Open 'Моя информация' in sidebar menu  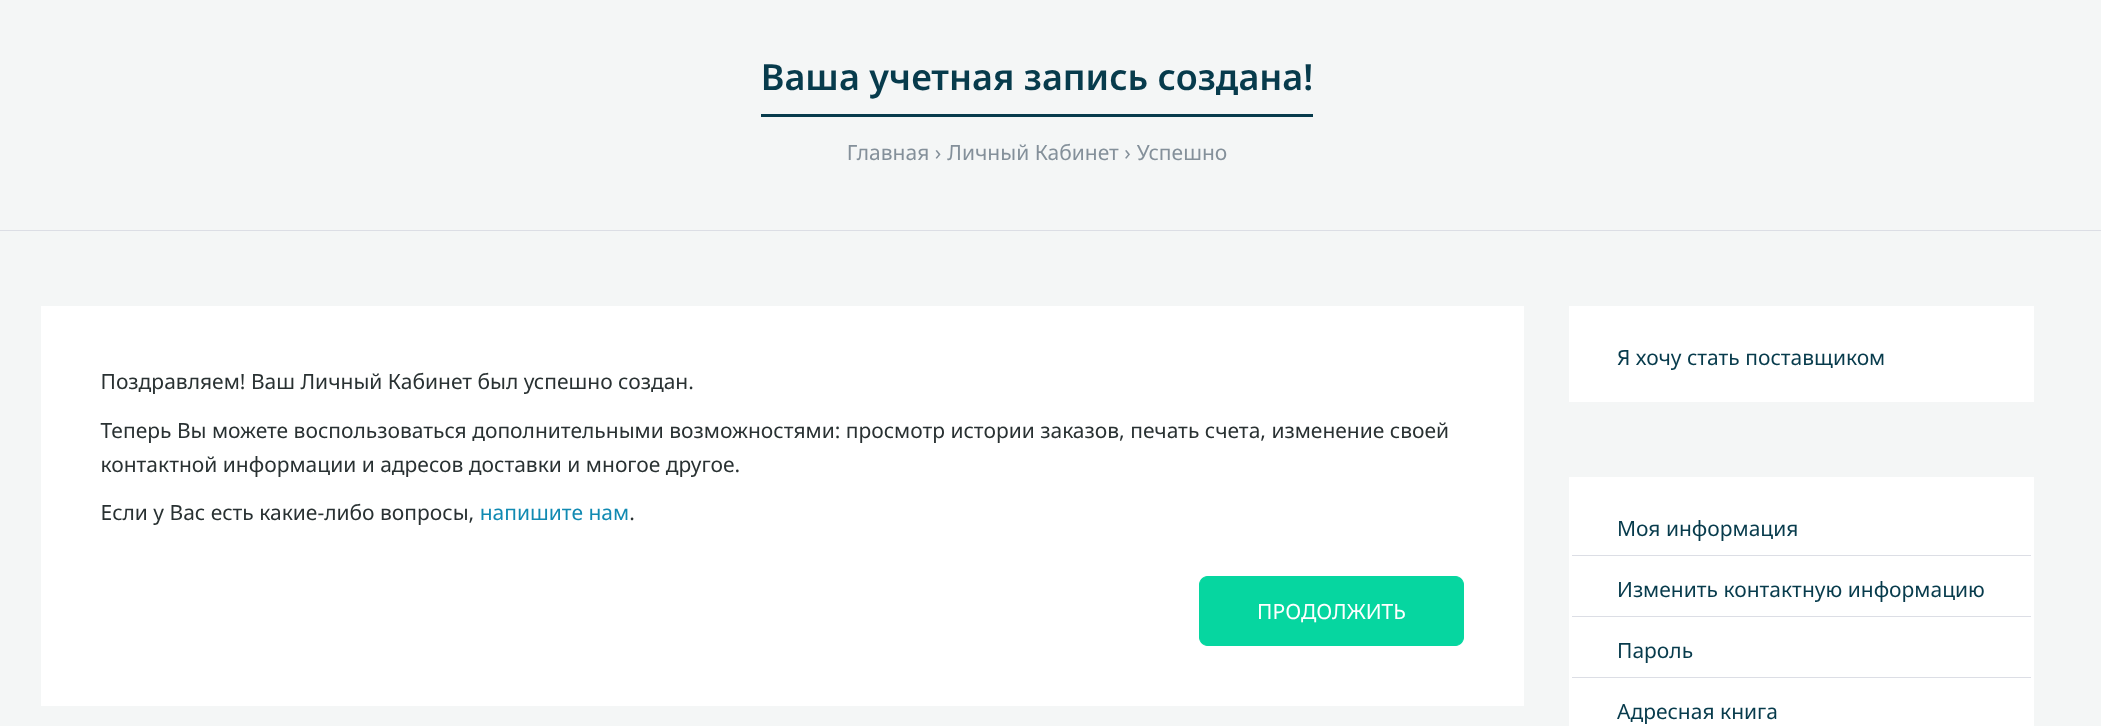pos(1707,529)
